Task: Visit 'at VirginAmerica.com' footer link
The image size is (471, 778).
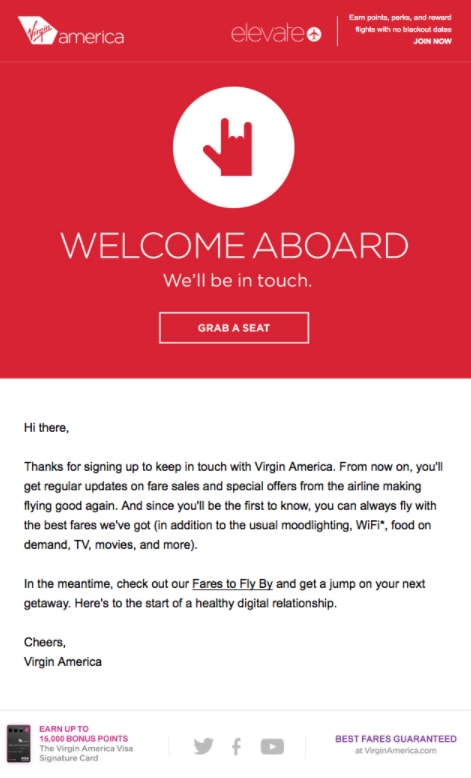Action: click(x=396, y=751)
